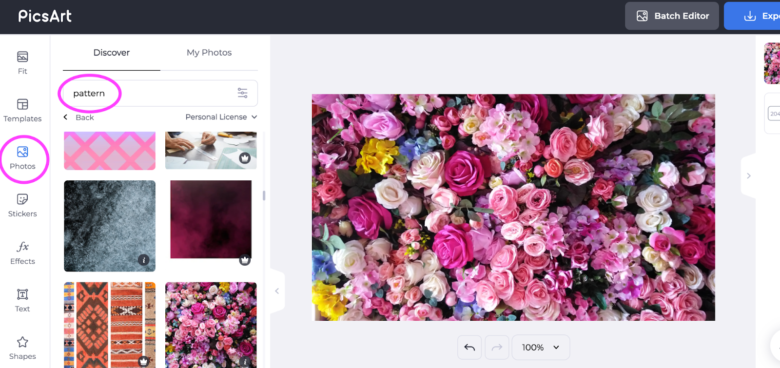The image size is (780, 368).
Task: Click the undo arrow button
Action: [469, 347]
